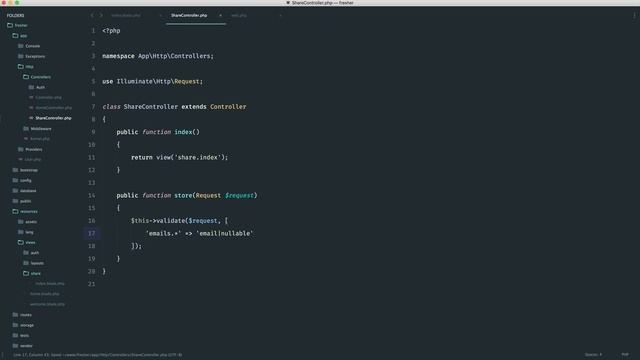Open welcome.blade.php in the sidebar
This screenshot has width=640, height=360.
(47, 304)
